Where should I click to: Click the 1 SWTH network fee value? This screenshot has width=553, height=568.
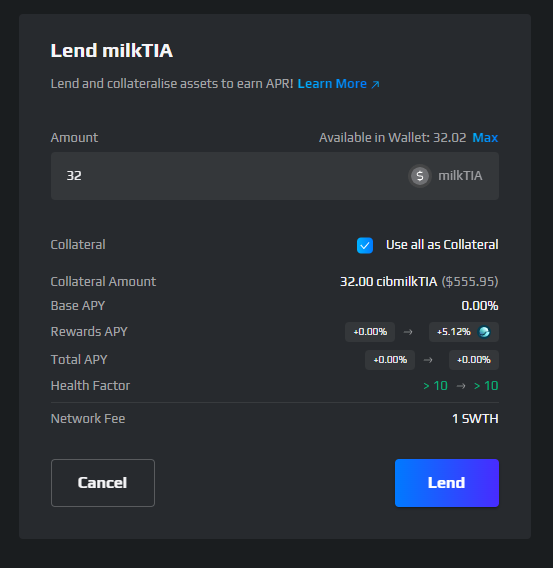click(475, 419)
